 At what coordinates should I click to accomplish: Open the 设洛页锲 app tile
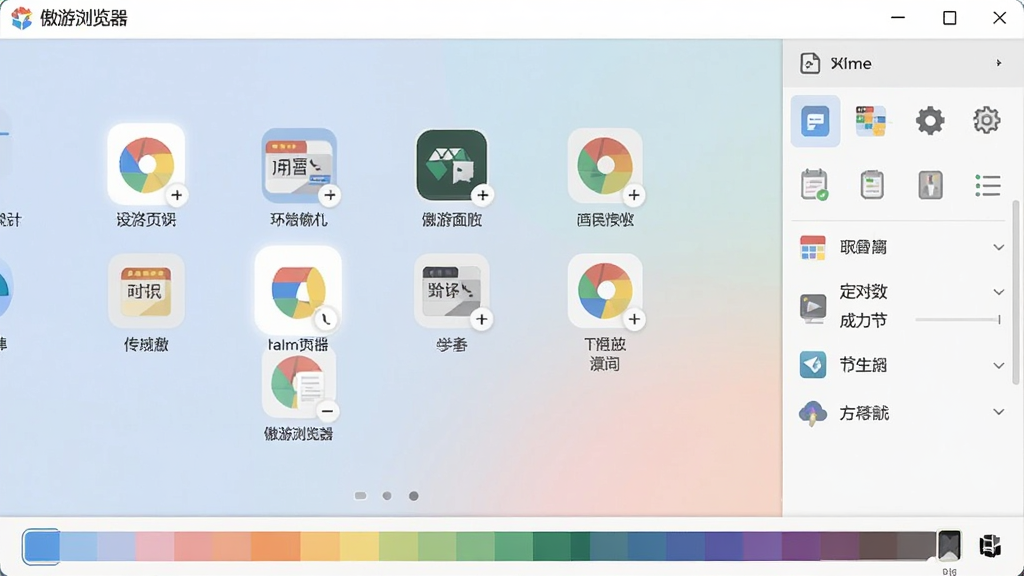(x=146, y=165)
